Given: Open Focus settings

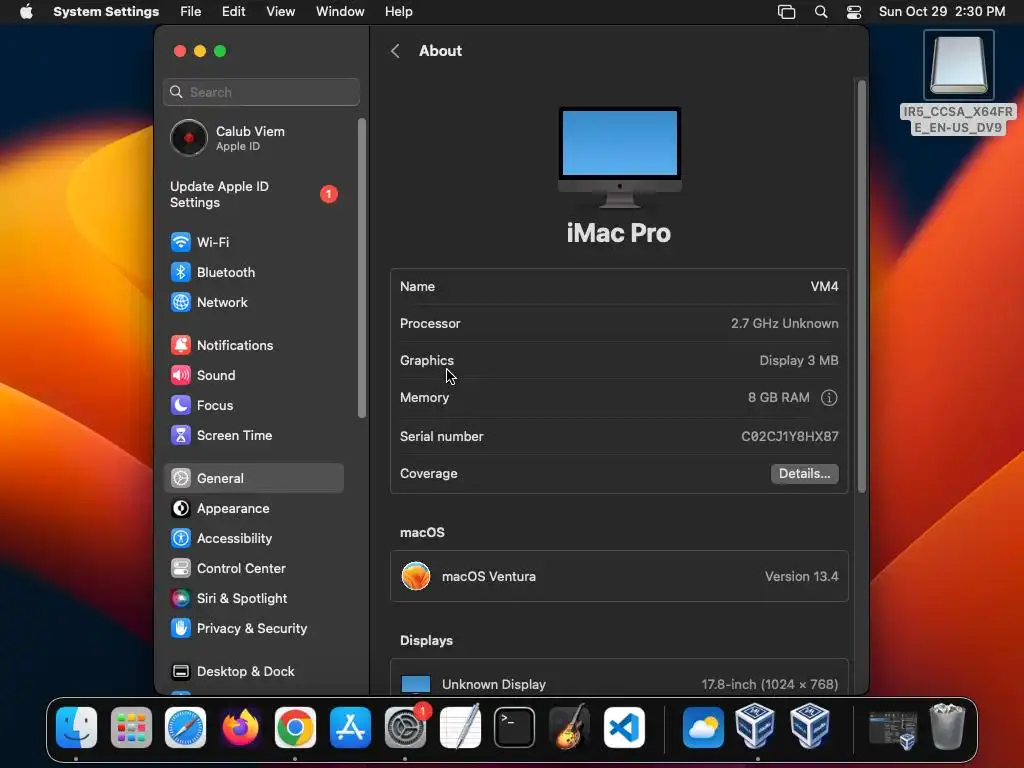Looking at the screenshot, I should [253, 406].
